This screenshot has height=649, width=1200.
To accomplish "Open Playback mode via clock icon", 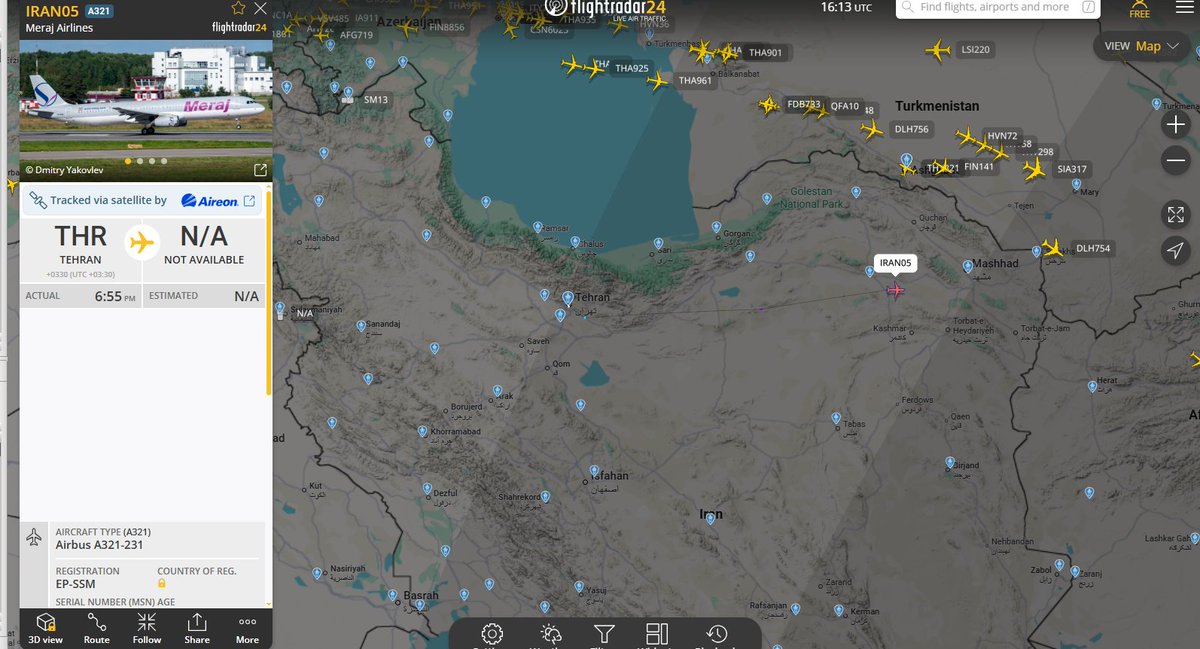I will (x=716, y=634).
